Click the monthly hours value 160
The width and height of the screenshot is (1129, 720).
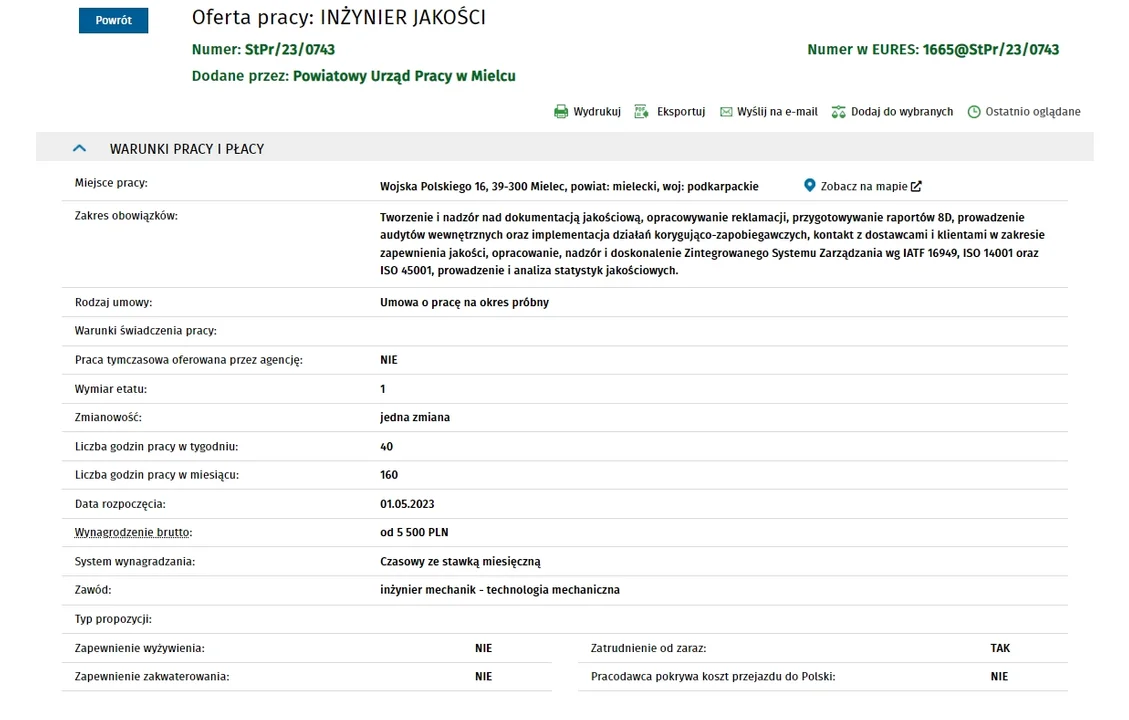tap(389, 474)
